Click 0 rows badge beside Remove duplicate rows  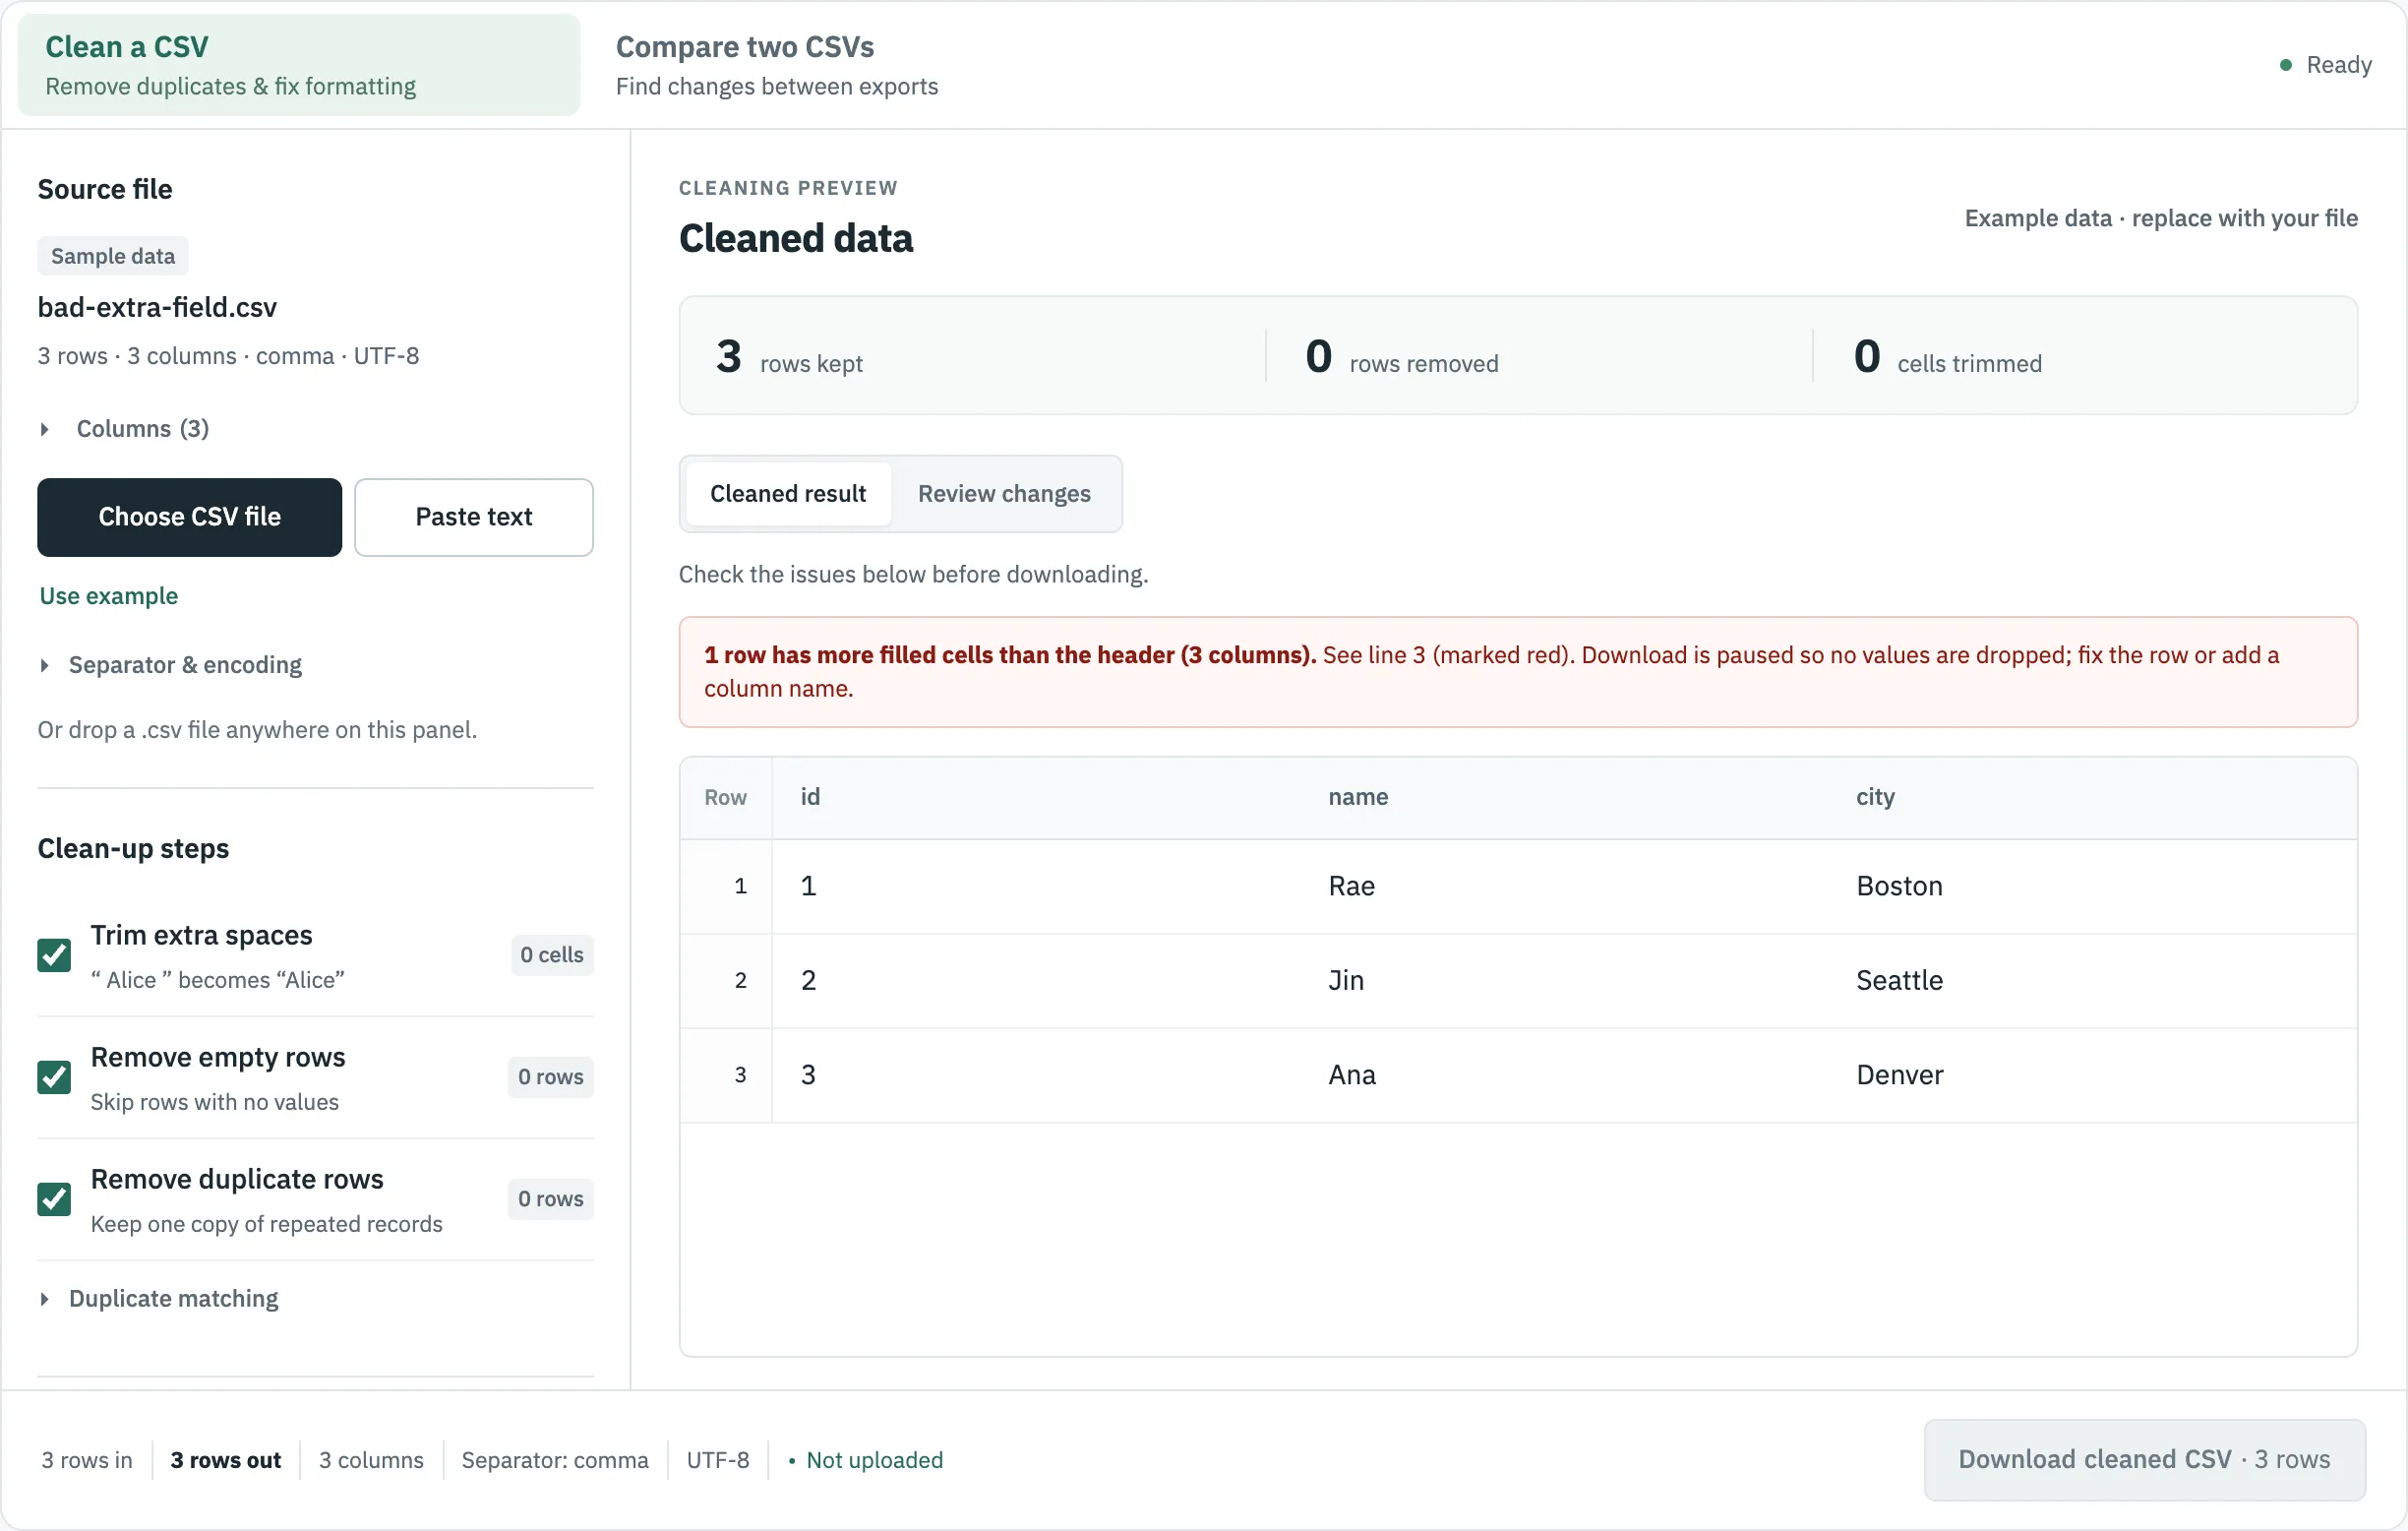coord(551,1199)
